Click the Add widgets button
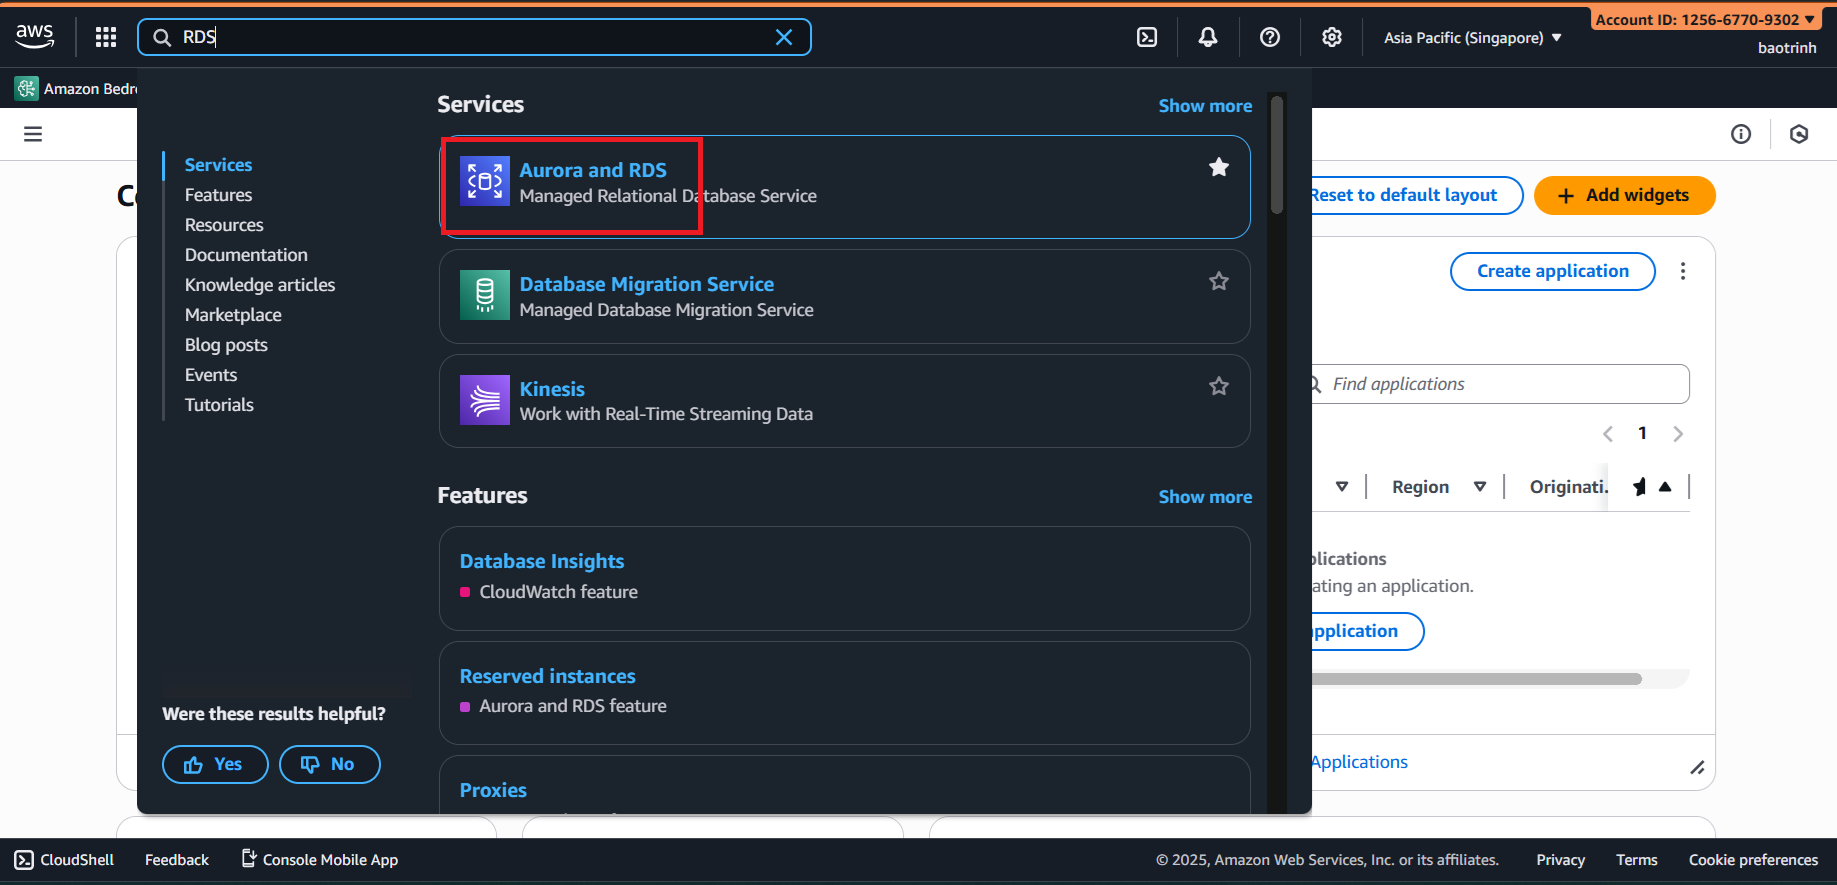The width and height of the screenshot is (1837, 885). click(1624, 195)
